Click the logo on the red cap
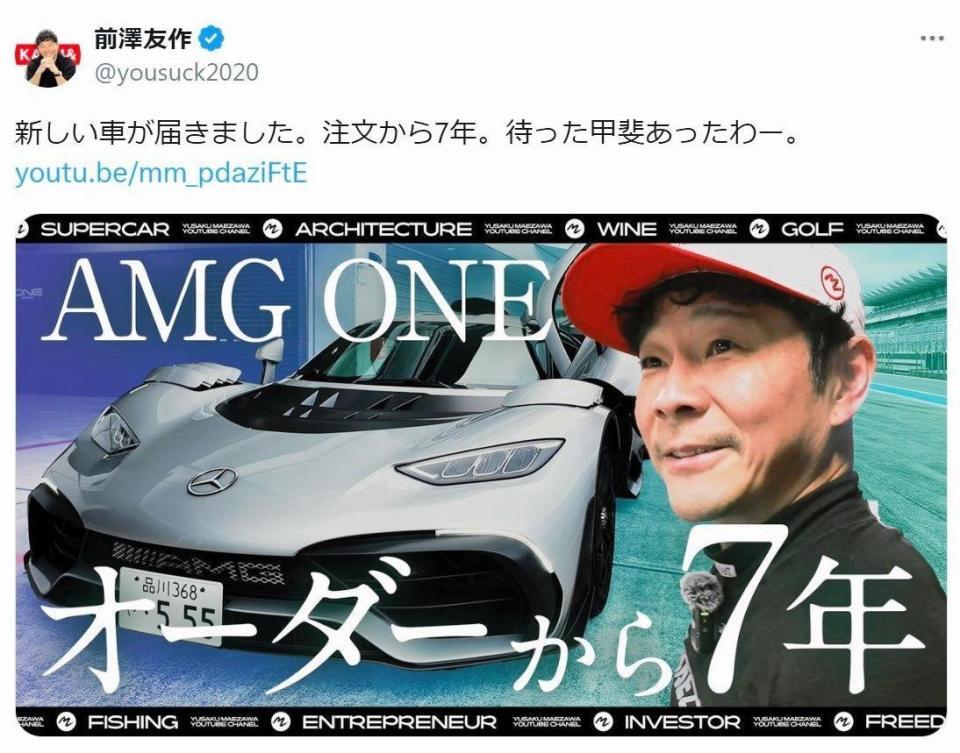 point(833,282)
